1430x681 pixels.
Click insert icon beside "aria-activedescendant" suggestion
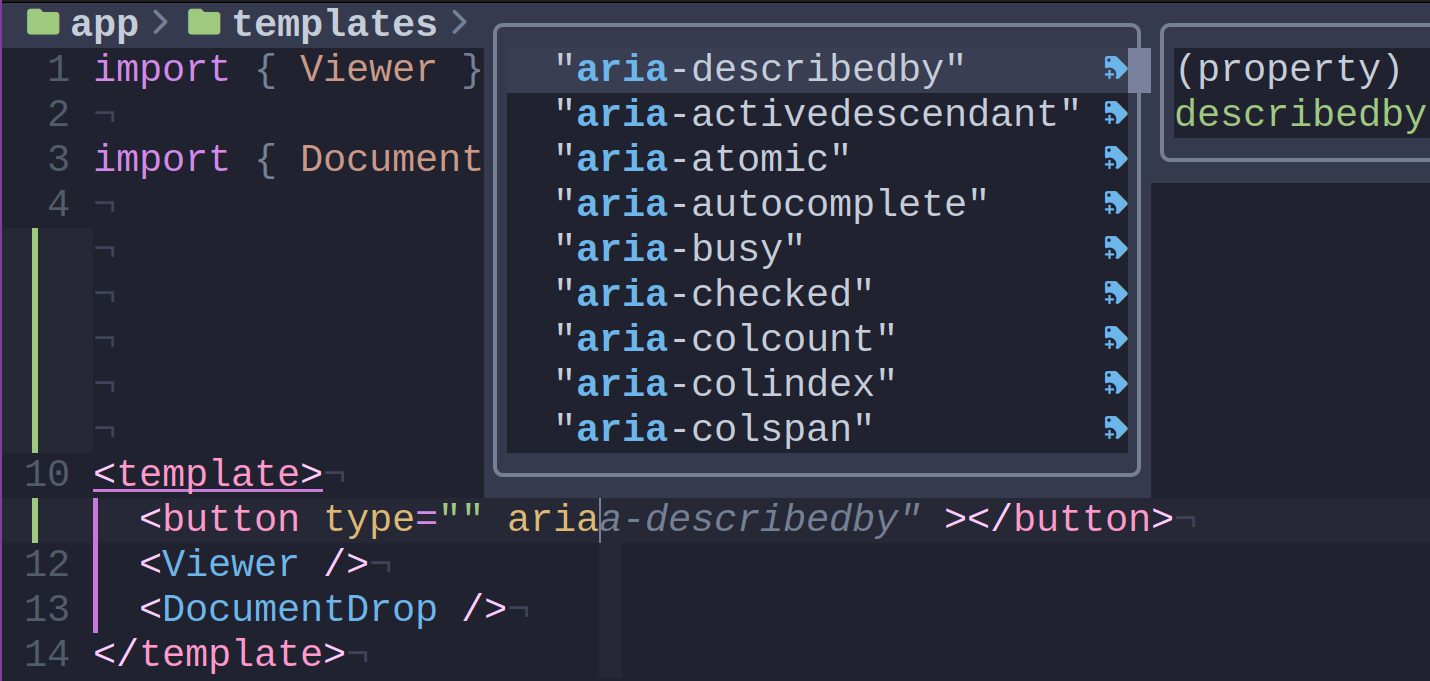point(1115,113)
